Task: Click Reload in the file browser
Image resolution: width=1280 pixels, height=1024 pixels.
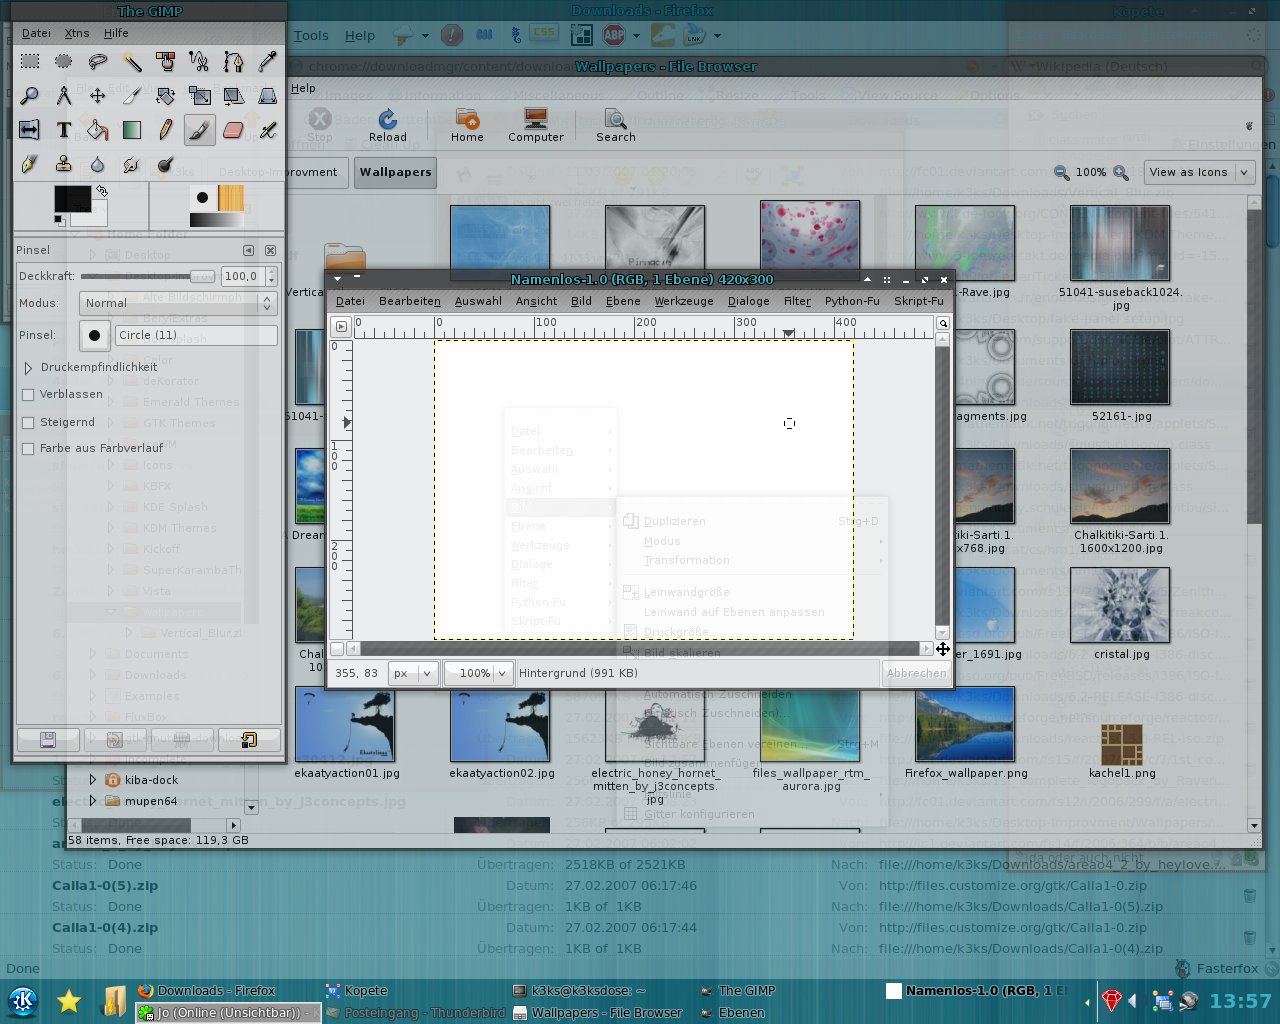Action: coord(388,126)
